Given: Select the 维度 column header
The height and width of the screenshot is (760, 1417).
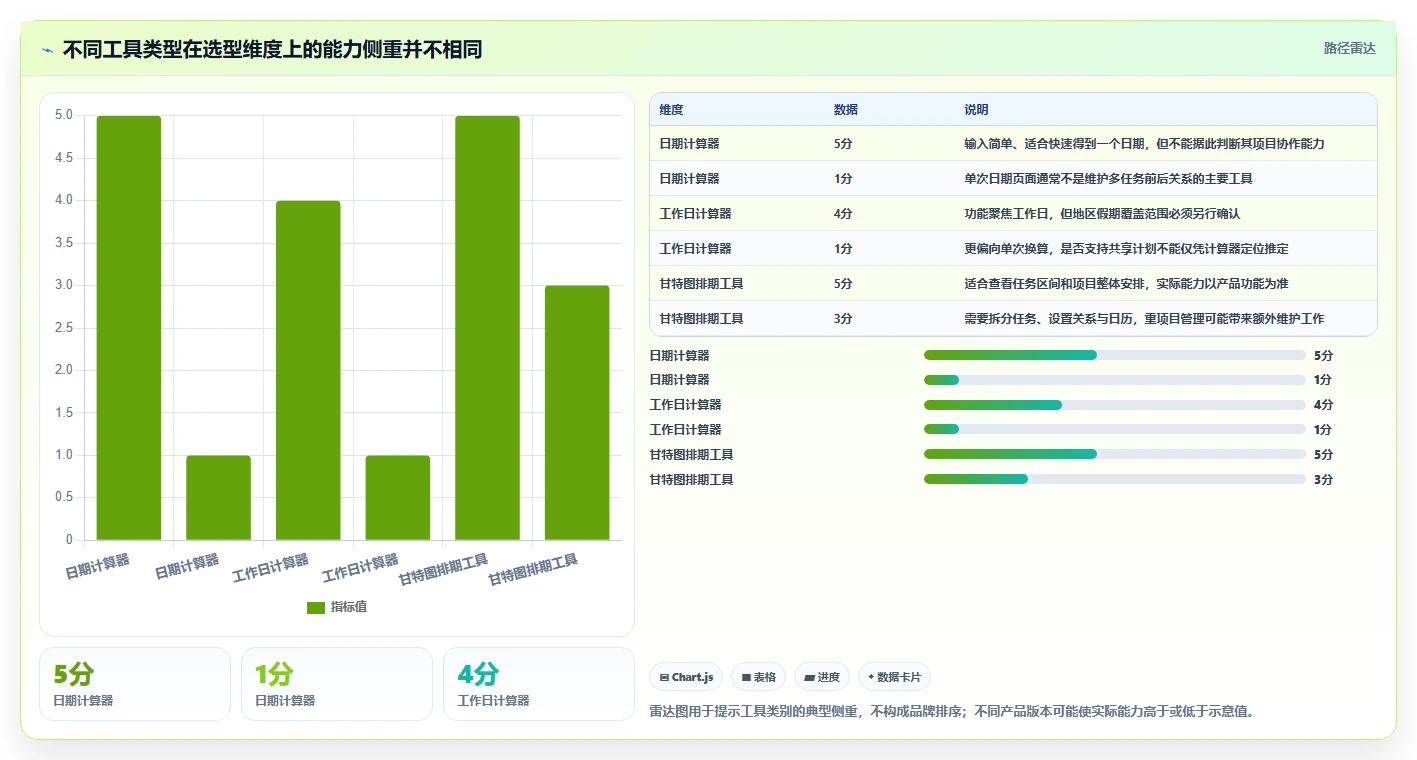Looking at the screenshot, I should (672, 110).
